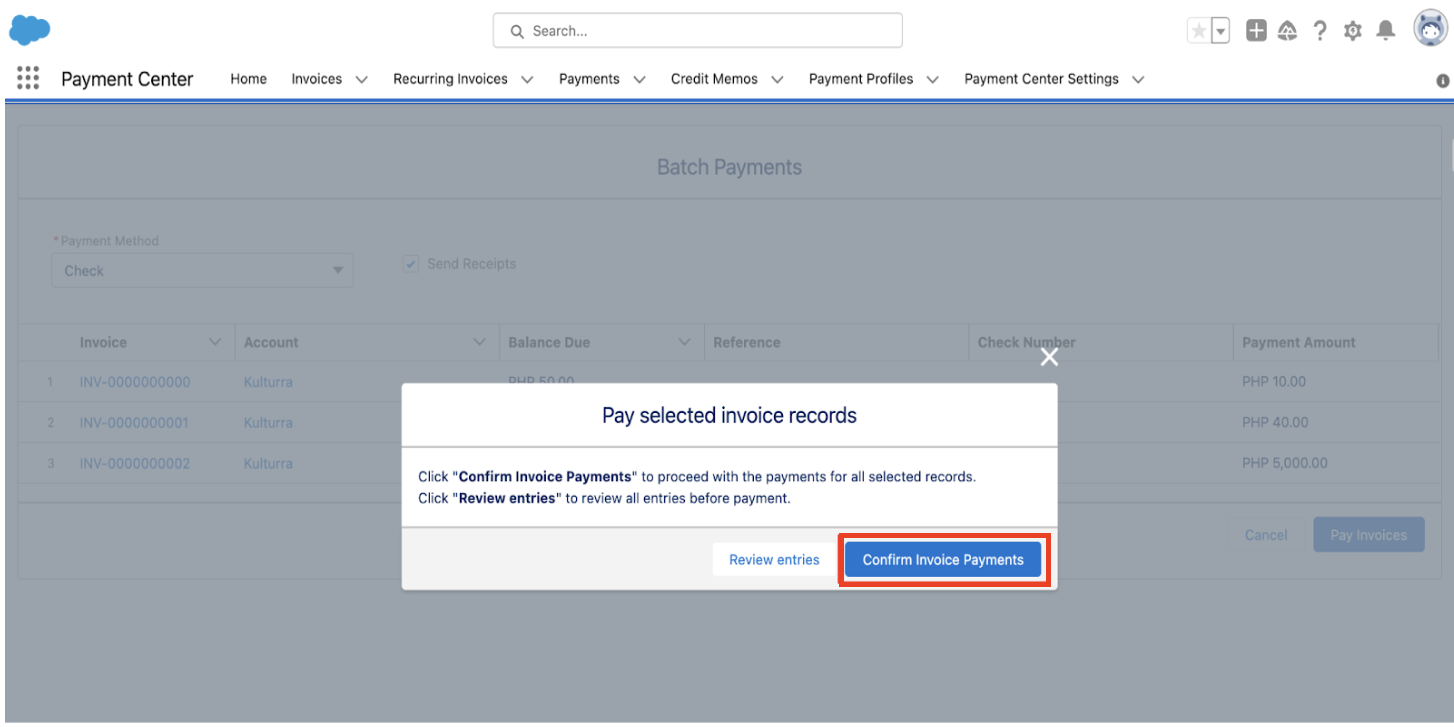The width and height of the screenshot is (1454, 727).
Task: Click into the Search field
Action: 698,31
